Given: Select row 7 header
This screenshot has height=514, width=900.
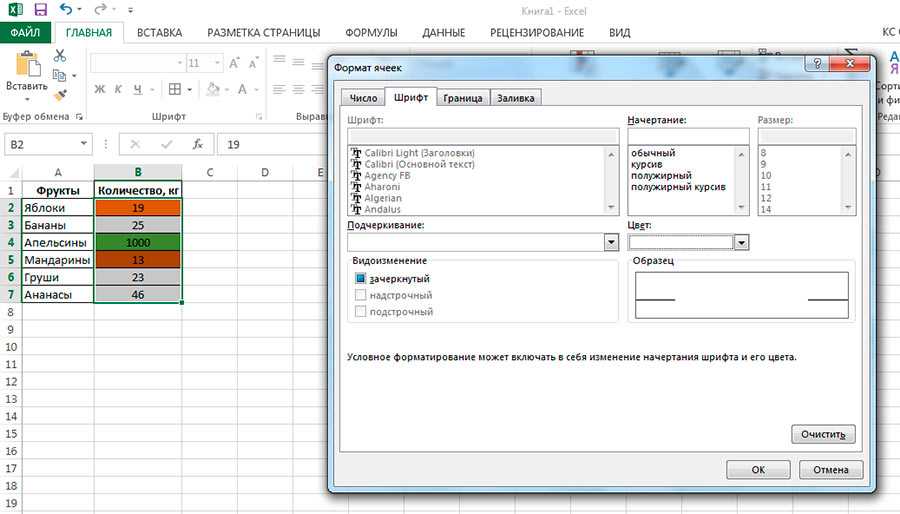Looking at the screenshot, I should [10, 294].
